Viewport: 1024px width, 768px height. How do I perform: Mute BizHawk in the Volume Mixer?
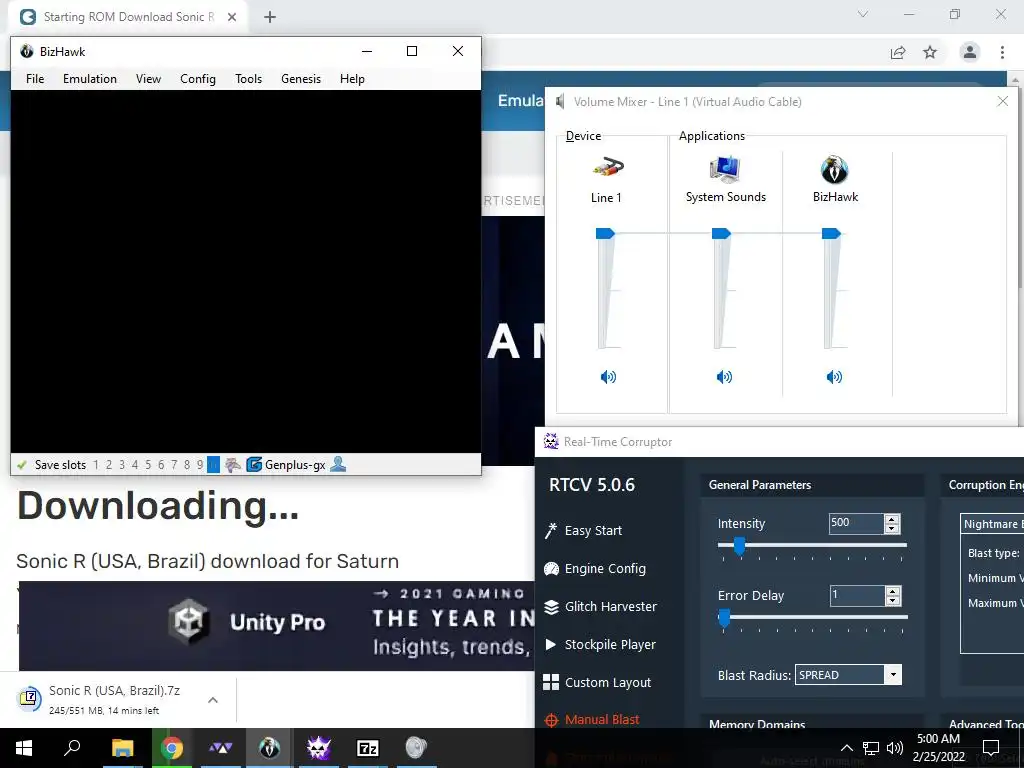coord(834,377)
